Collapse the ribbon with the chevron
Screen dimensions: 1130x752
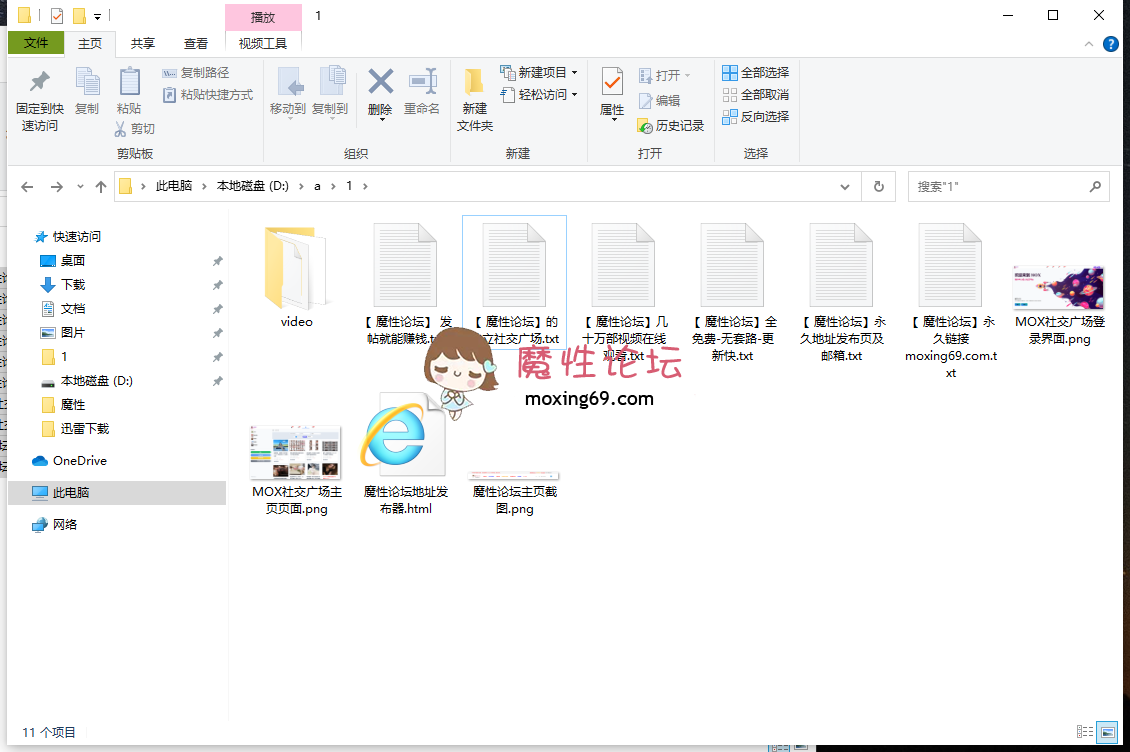tap(1088, 44)
